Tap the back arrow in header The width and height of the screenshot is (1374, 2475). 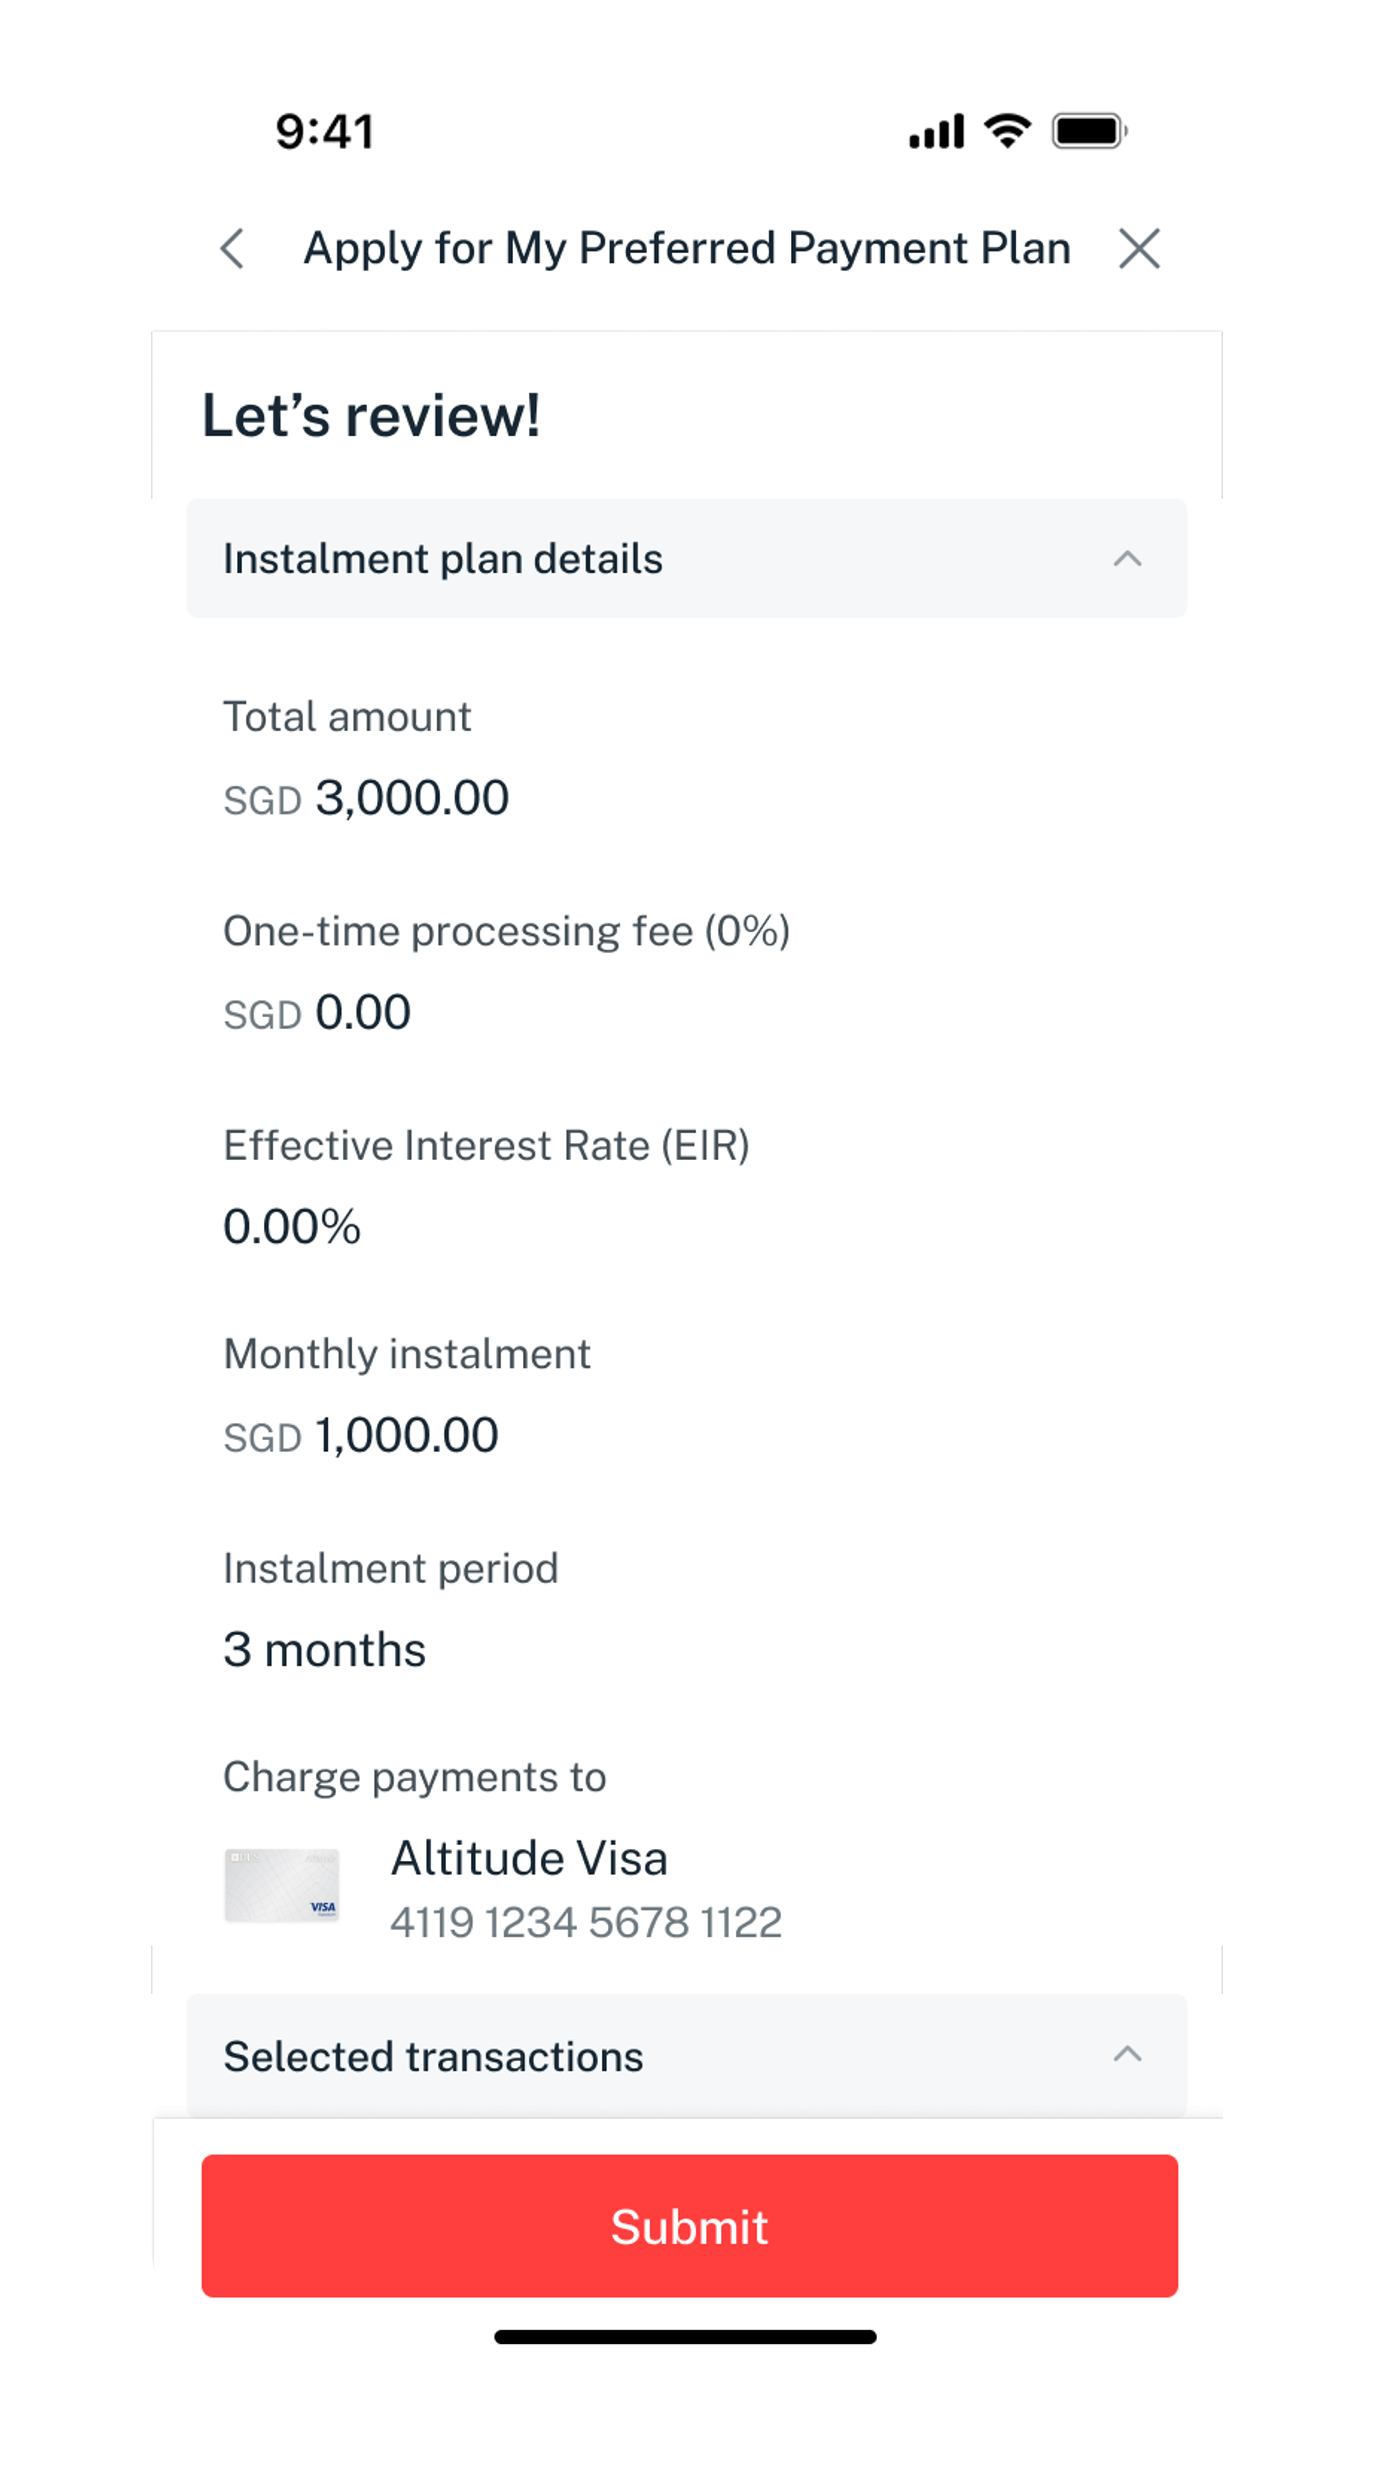pyautogui.click(x=233, y=249)
